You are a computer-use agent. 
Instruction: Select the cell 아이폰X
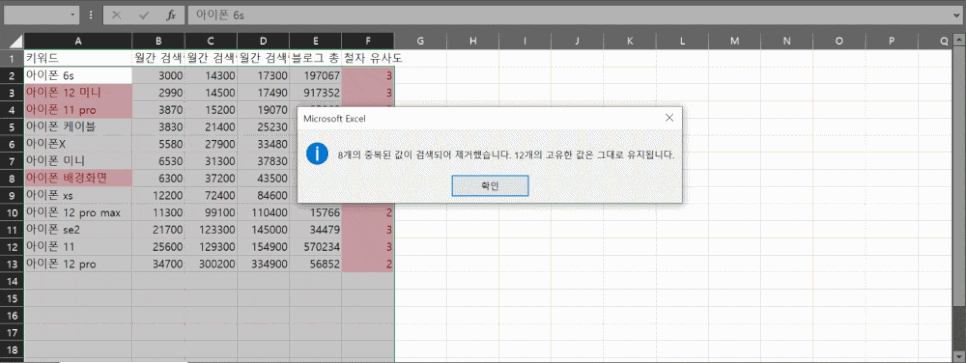78,144
